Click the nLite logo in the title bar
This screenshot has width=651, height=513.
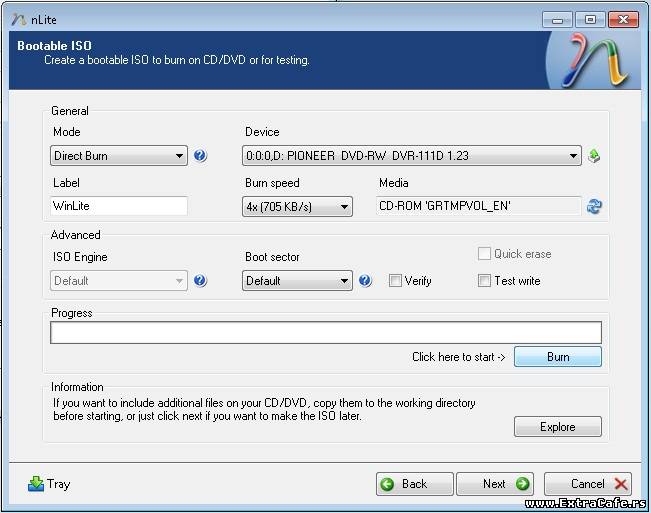(x=17, y=19)
